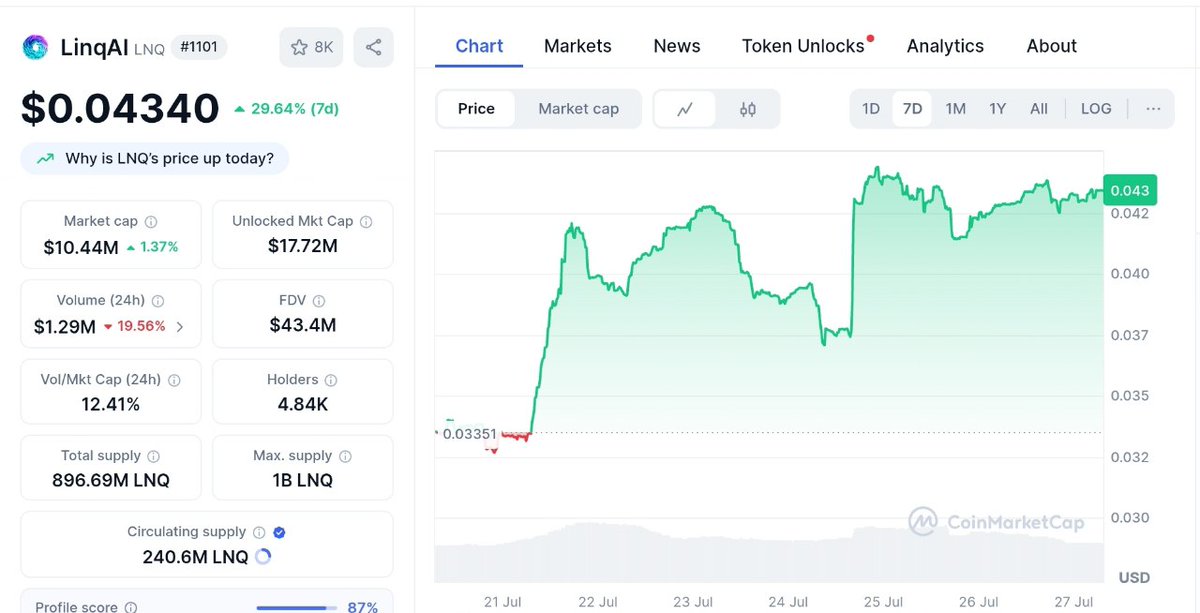Add LinqAI to watchlist via star button

[311, 47]
